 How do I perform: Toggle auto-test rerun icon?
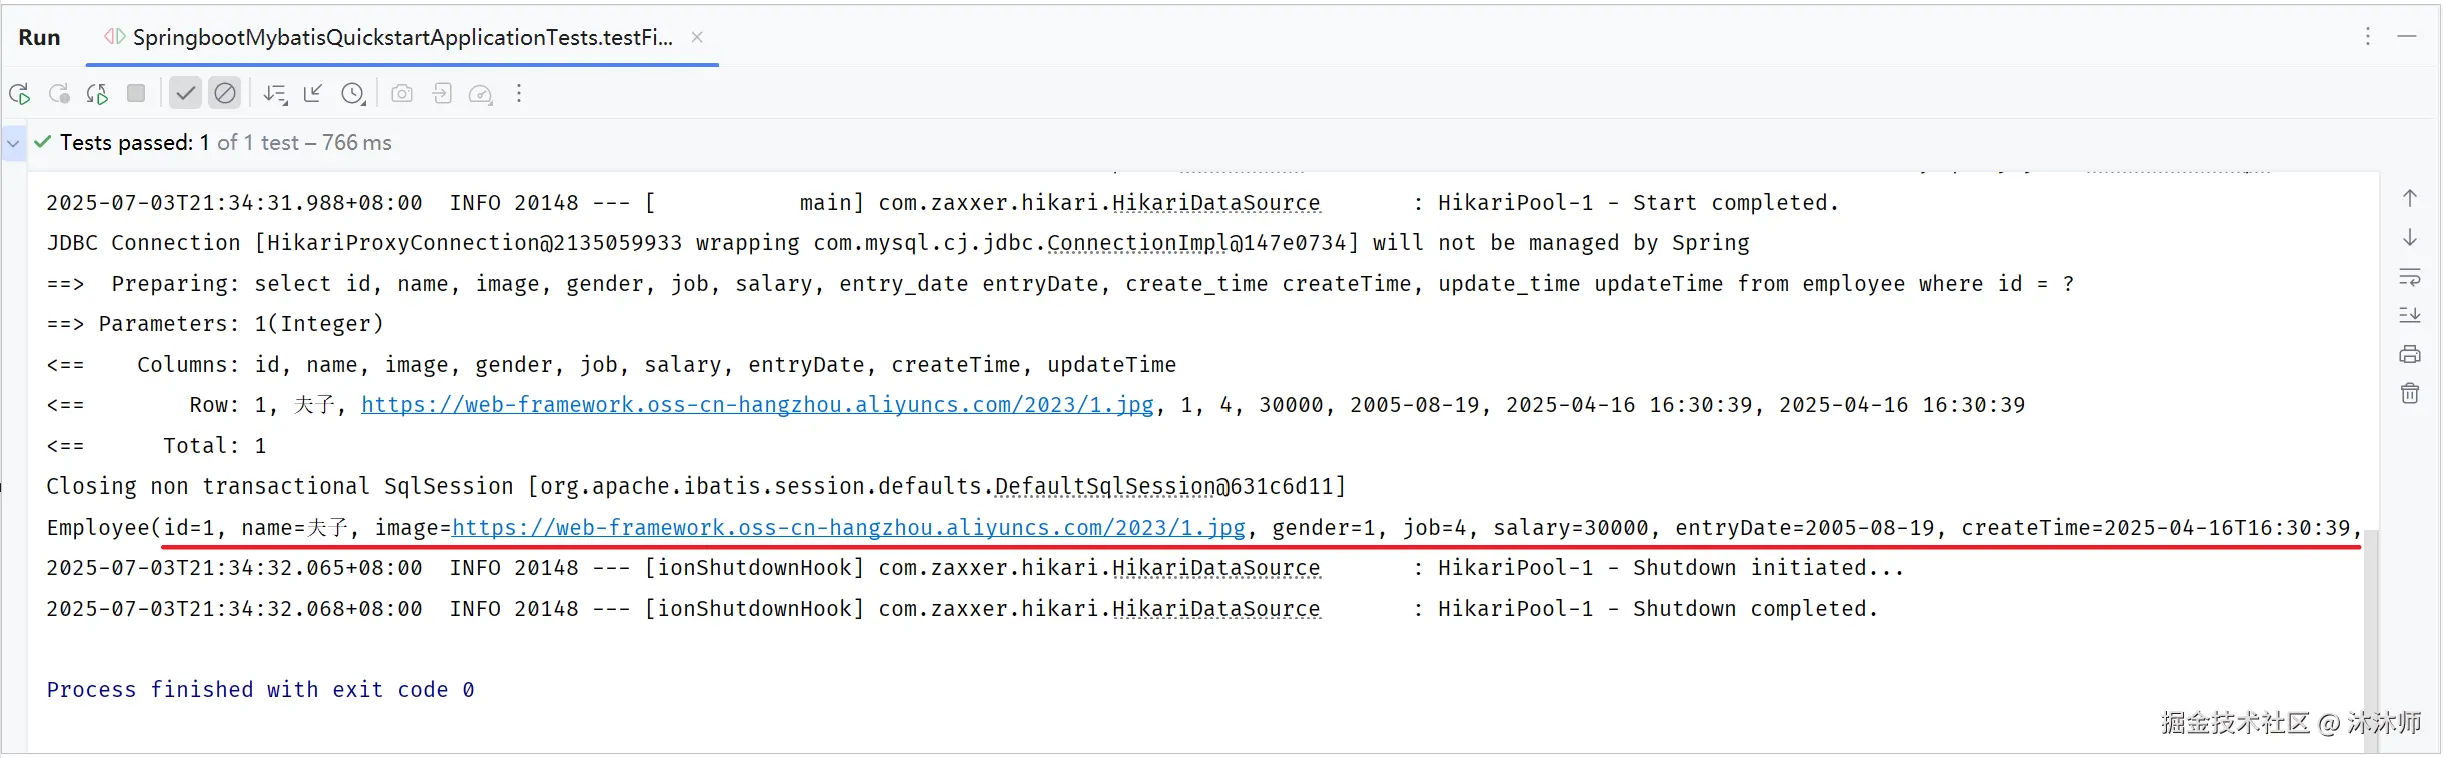(97, 94)
